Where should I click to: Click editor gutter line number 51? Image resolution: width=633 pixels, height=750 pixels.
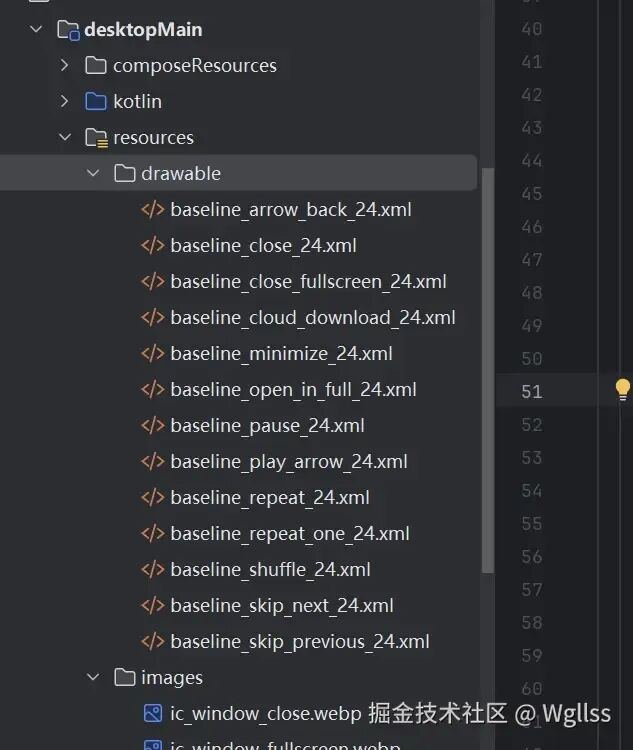pos(532,392)
